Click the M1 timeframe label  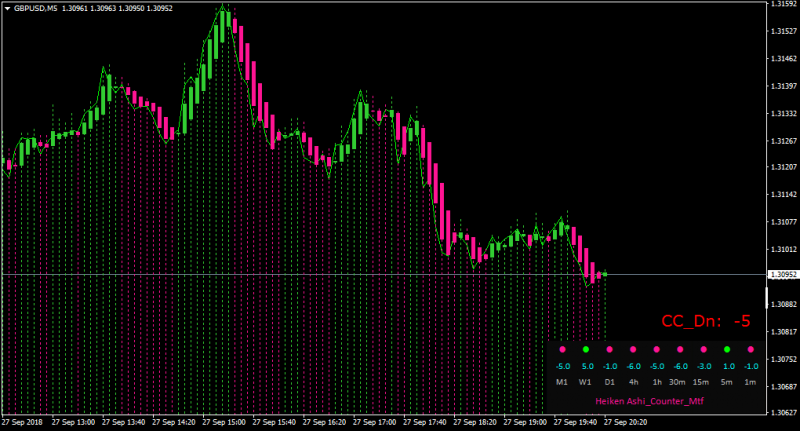562,382
